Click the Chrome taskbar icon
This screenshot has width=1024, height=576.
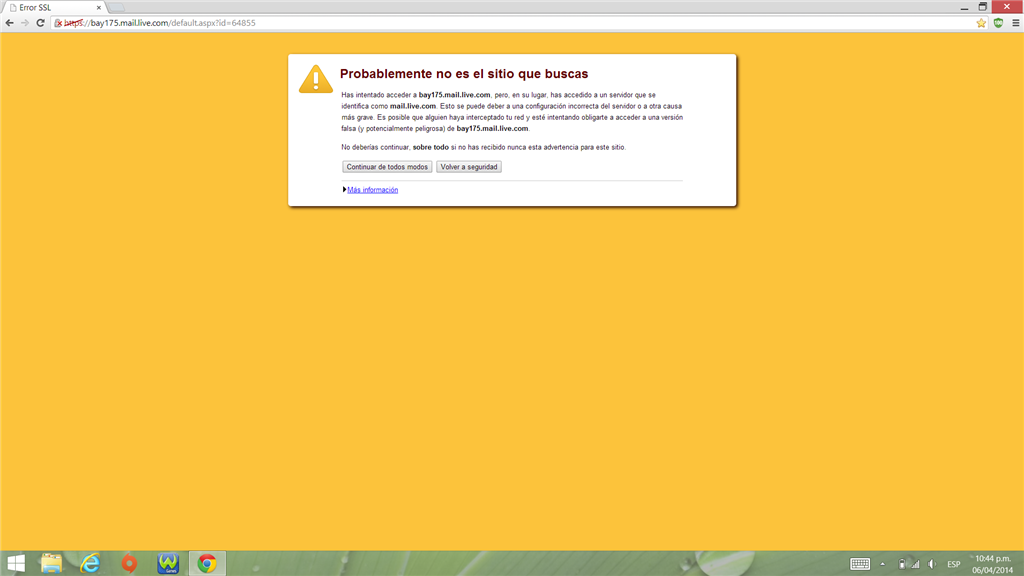(207, 563)
